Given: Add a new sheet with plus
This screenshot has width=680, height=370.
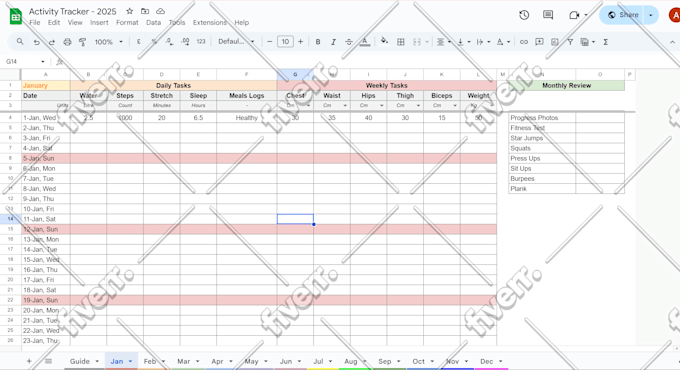Looking at the screenshot, I should point(29,361).
